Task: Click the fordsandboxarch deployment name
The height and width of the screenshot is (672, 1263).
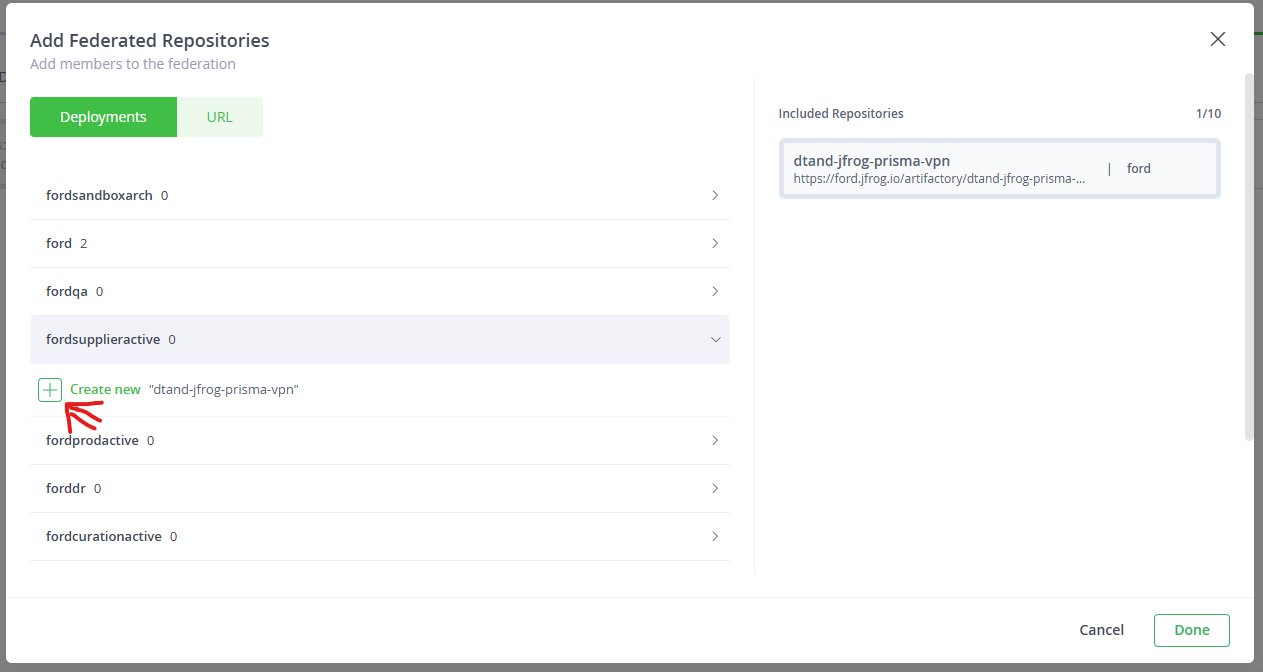Action: tap(99, 196)
